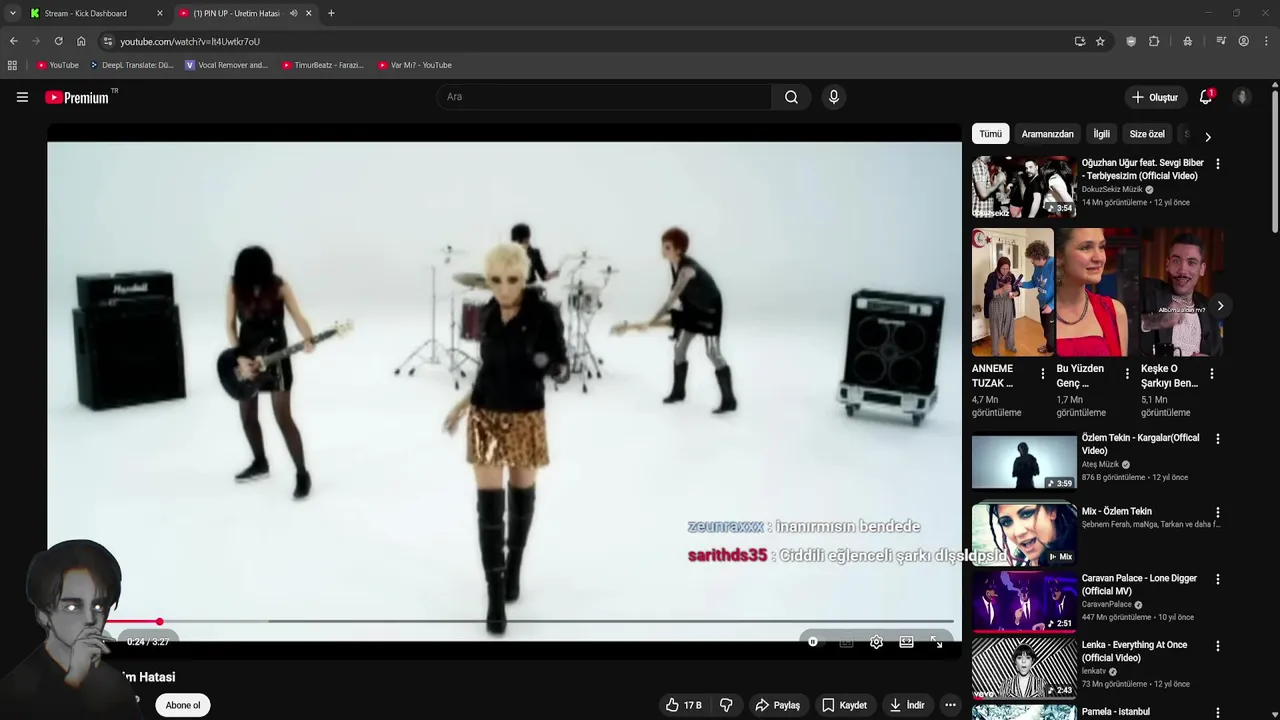Toggle the autoplay switch in player

coord(813,642)
